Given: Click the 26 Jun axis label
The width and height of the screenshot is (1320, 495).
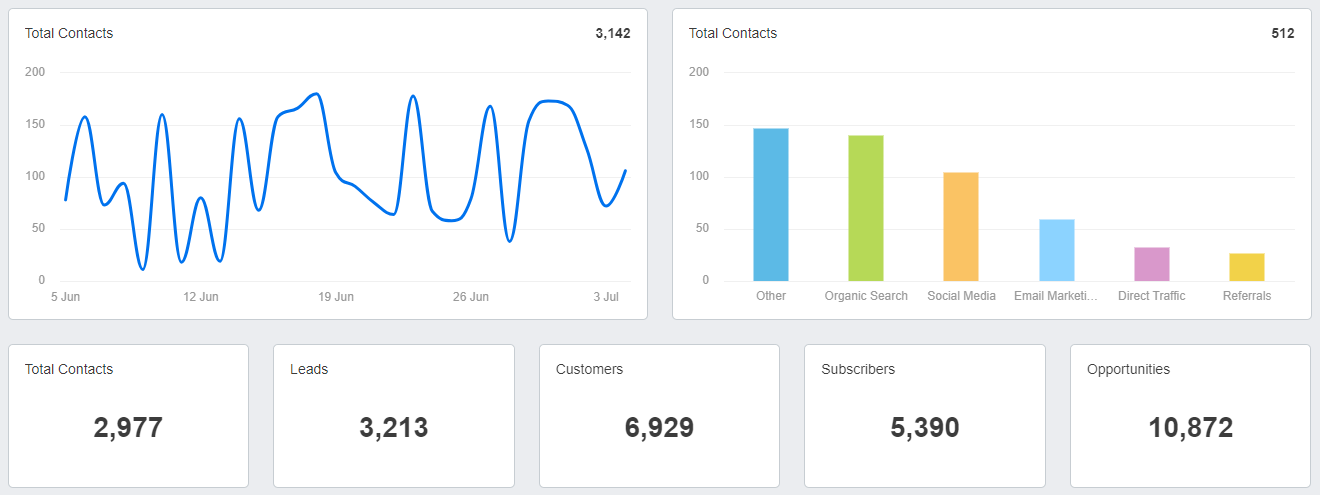Looking at the screenshot, I should 471,297.
